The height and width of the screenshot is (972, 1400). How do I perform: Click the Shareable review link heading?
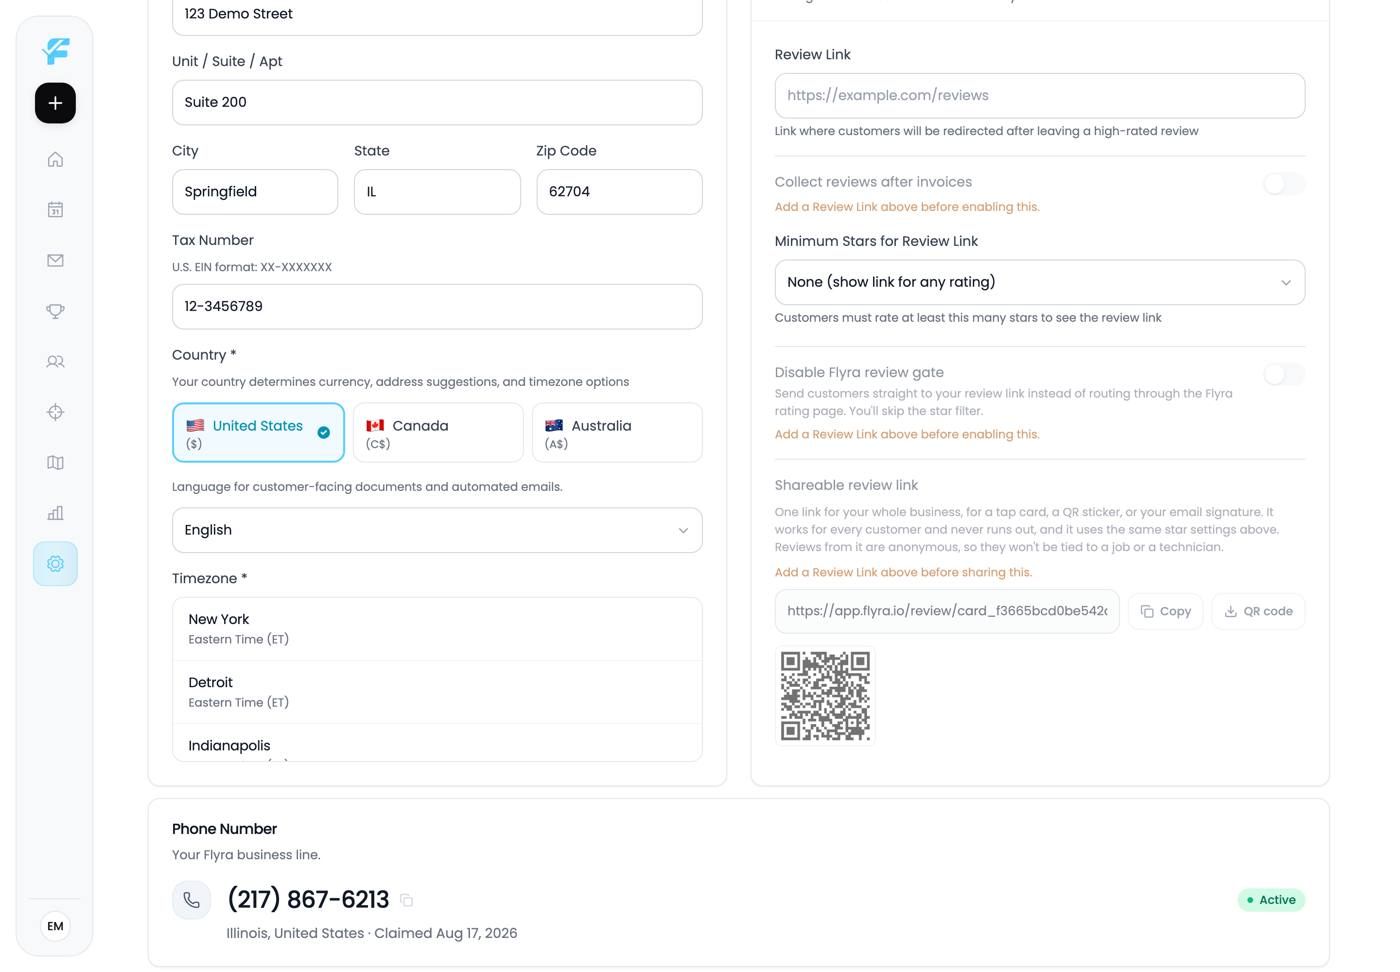tap(846, 485)
